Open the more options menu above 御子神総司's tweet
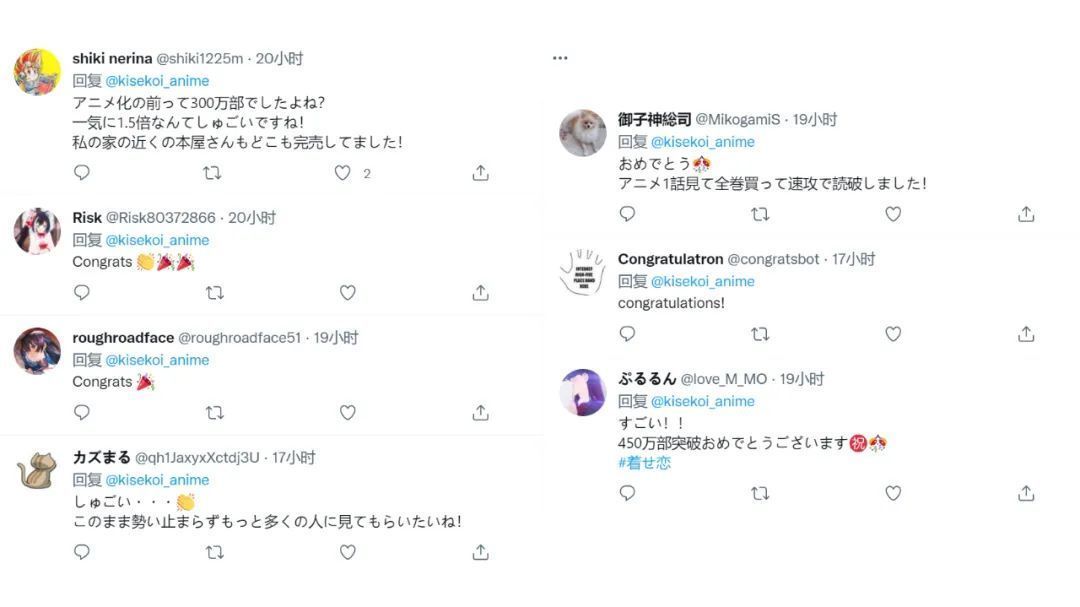Viewport: 1080px width, 607px height. coord(560,57)
